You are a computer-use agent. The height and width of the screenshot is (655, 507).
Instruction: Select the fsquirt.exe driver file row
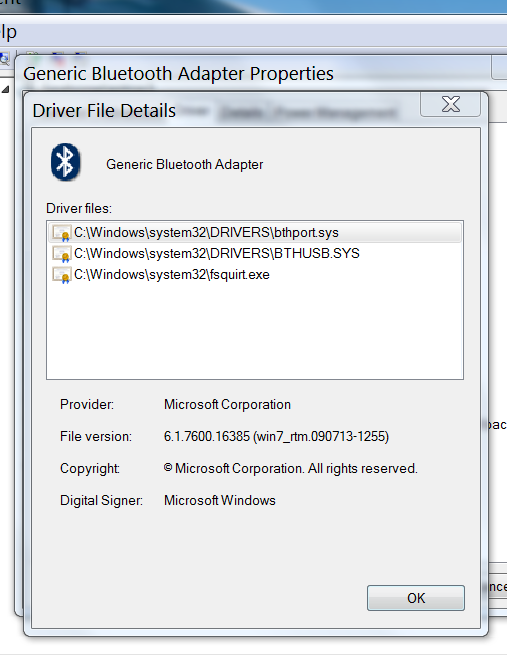pos(255,274)
